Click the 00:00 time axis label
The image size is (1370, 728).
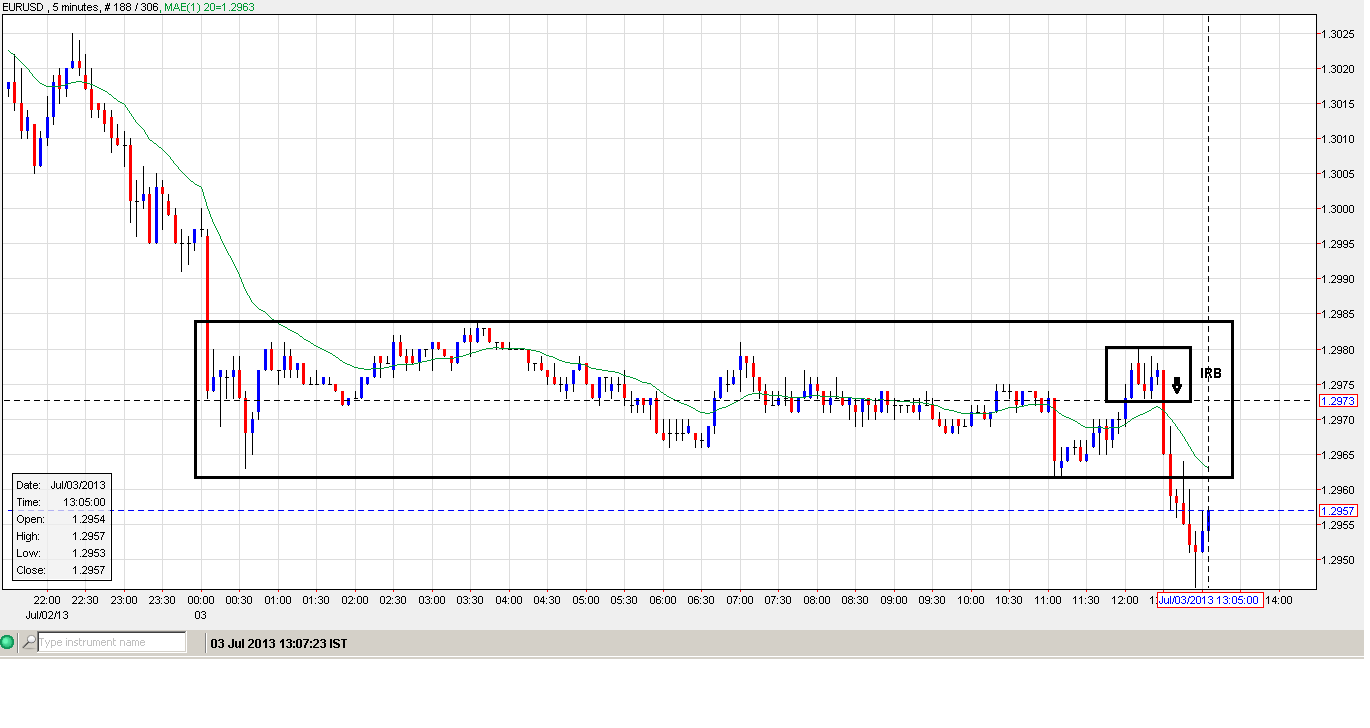[201, 600]
